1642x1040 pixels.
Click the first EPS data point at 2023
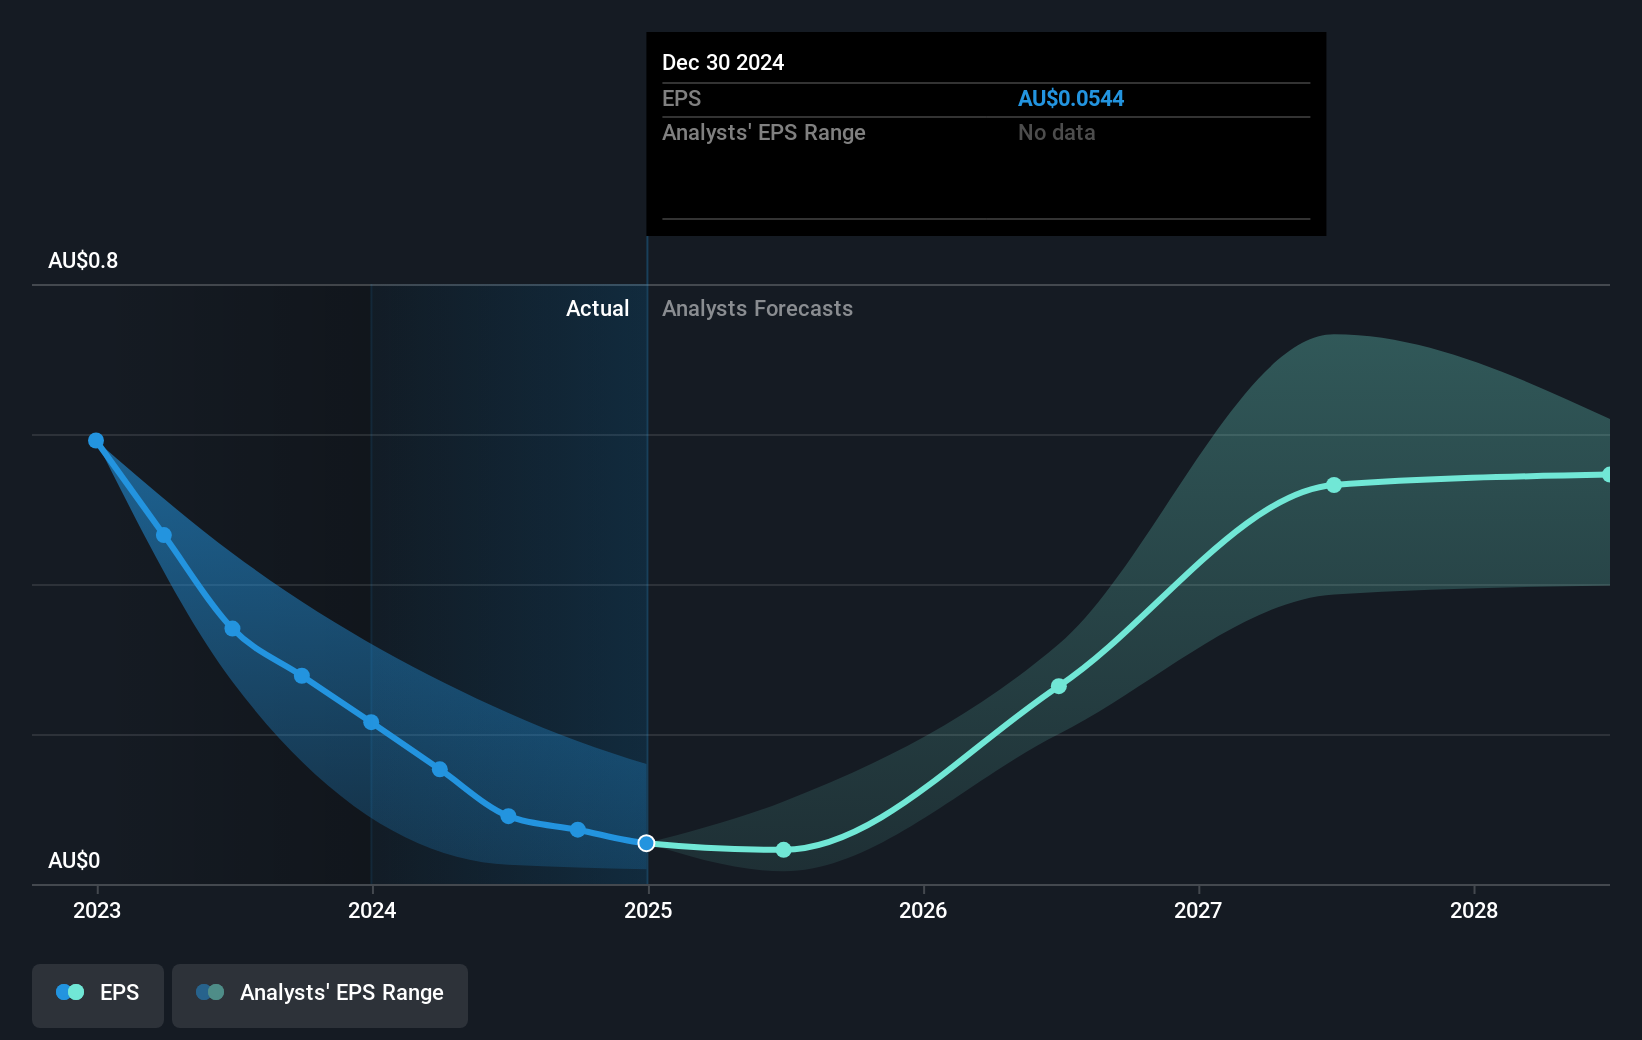(96, 441)
